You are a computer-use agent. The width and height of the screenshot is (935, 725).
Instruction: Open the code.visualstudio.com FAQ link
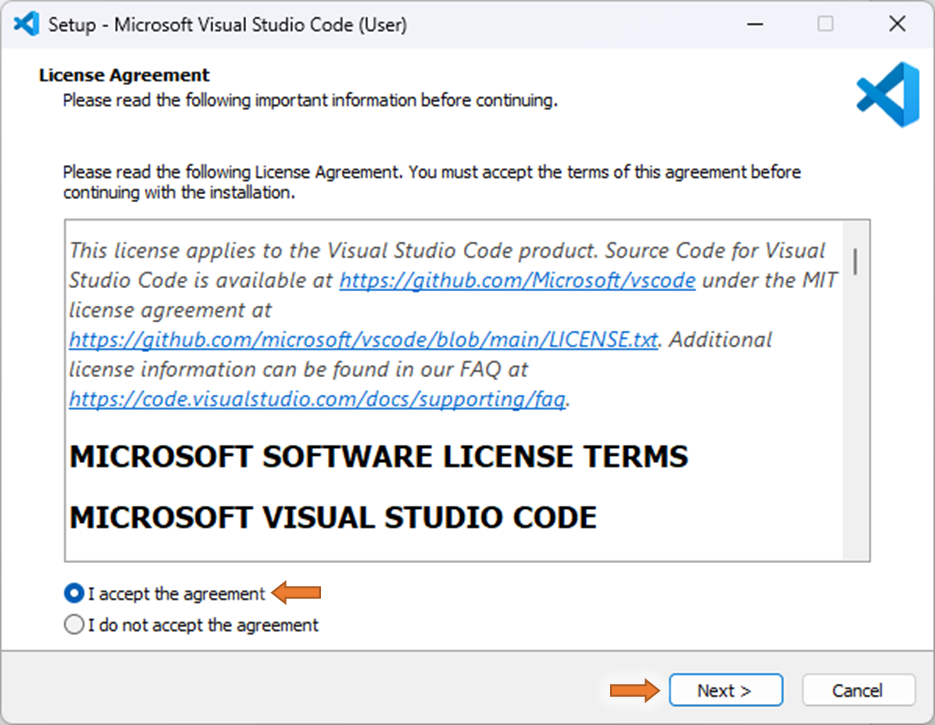coord(317,399)
